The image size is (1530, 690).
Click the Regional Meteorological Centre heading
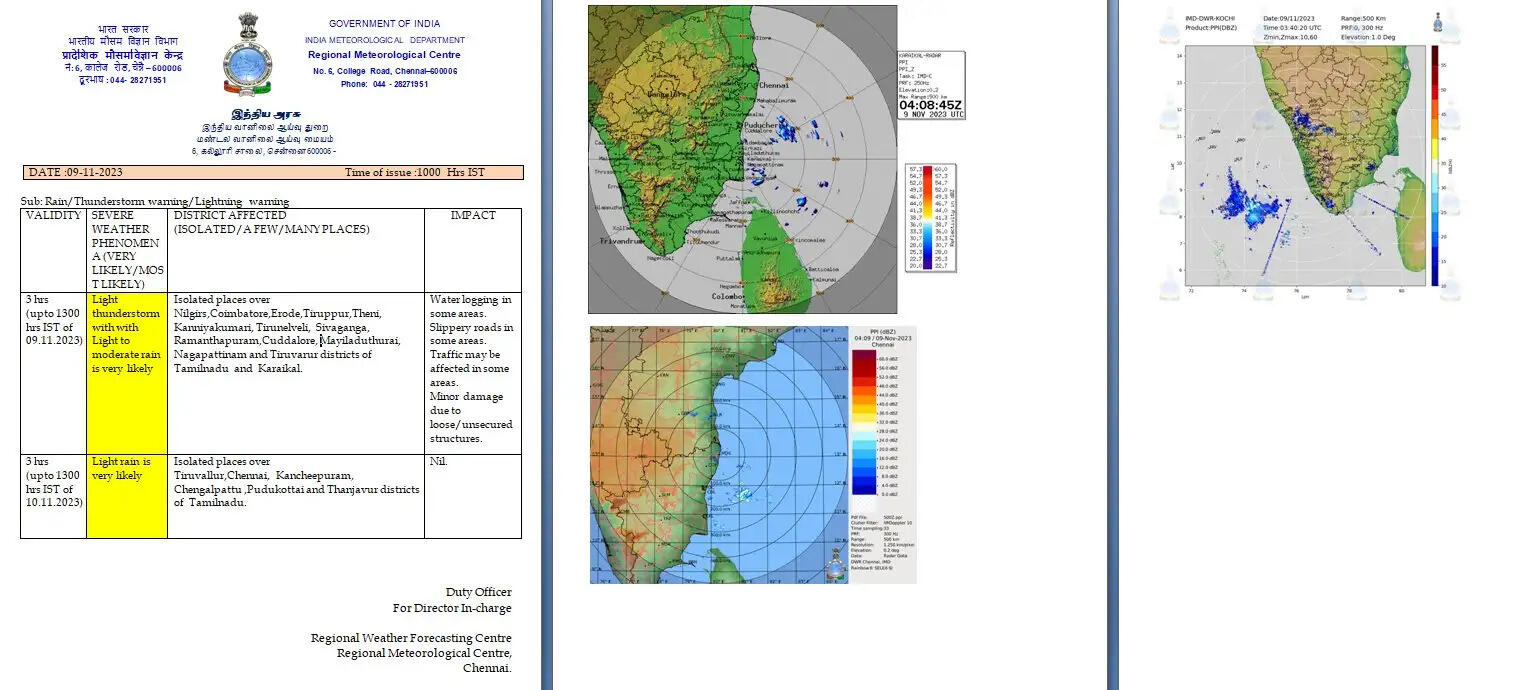click(x=384, y=55)
